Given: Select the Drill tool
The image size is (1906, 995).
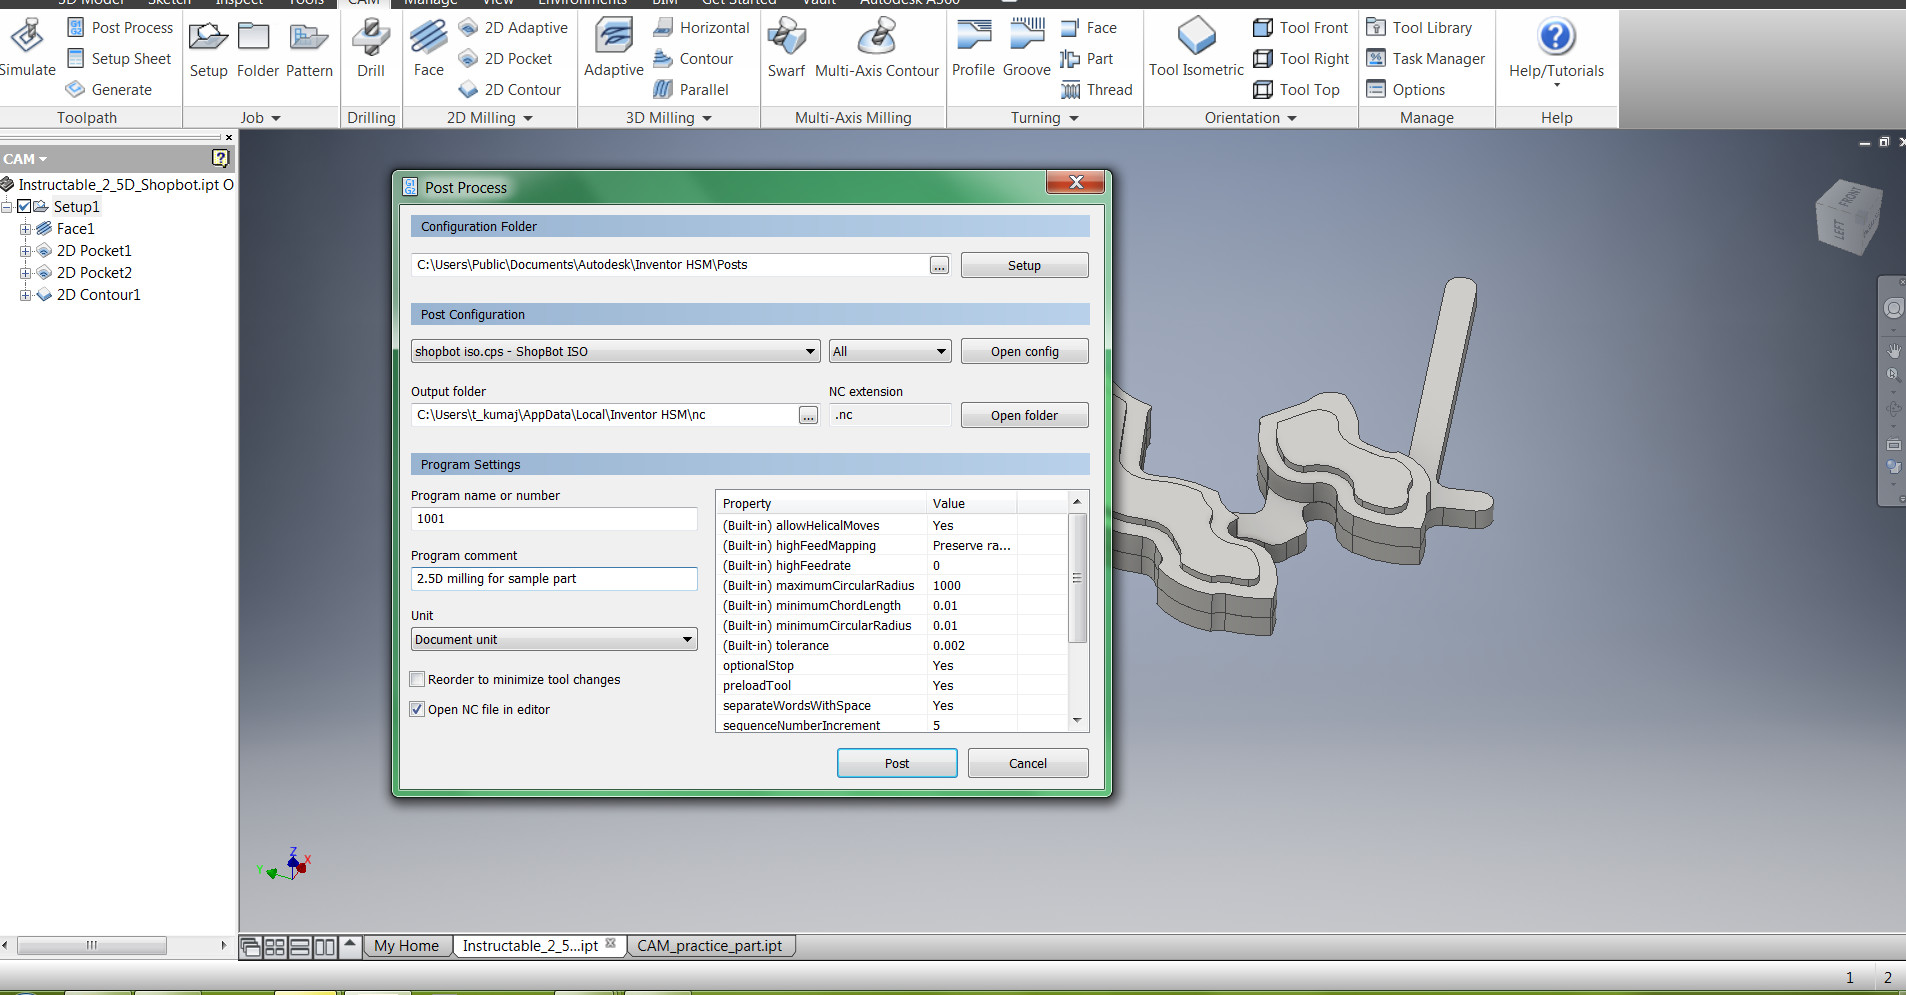Looking at the screenshot, I should point(371,47).
